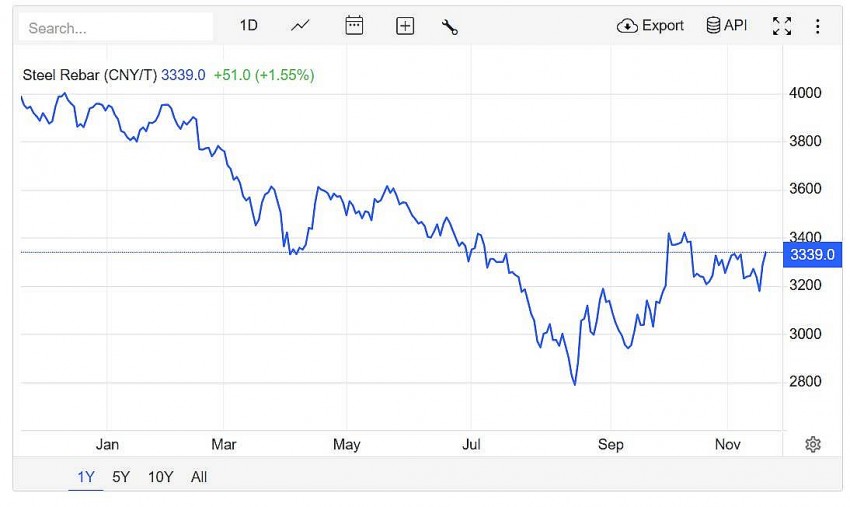This screenshot has height=507, width=850.
Task: Click the plus icon to add comparison
Action: tap(405, 26)
